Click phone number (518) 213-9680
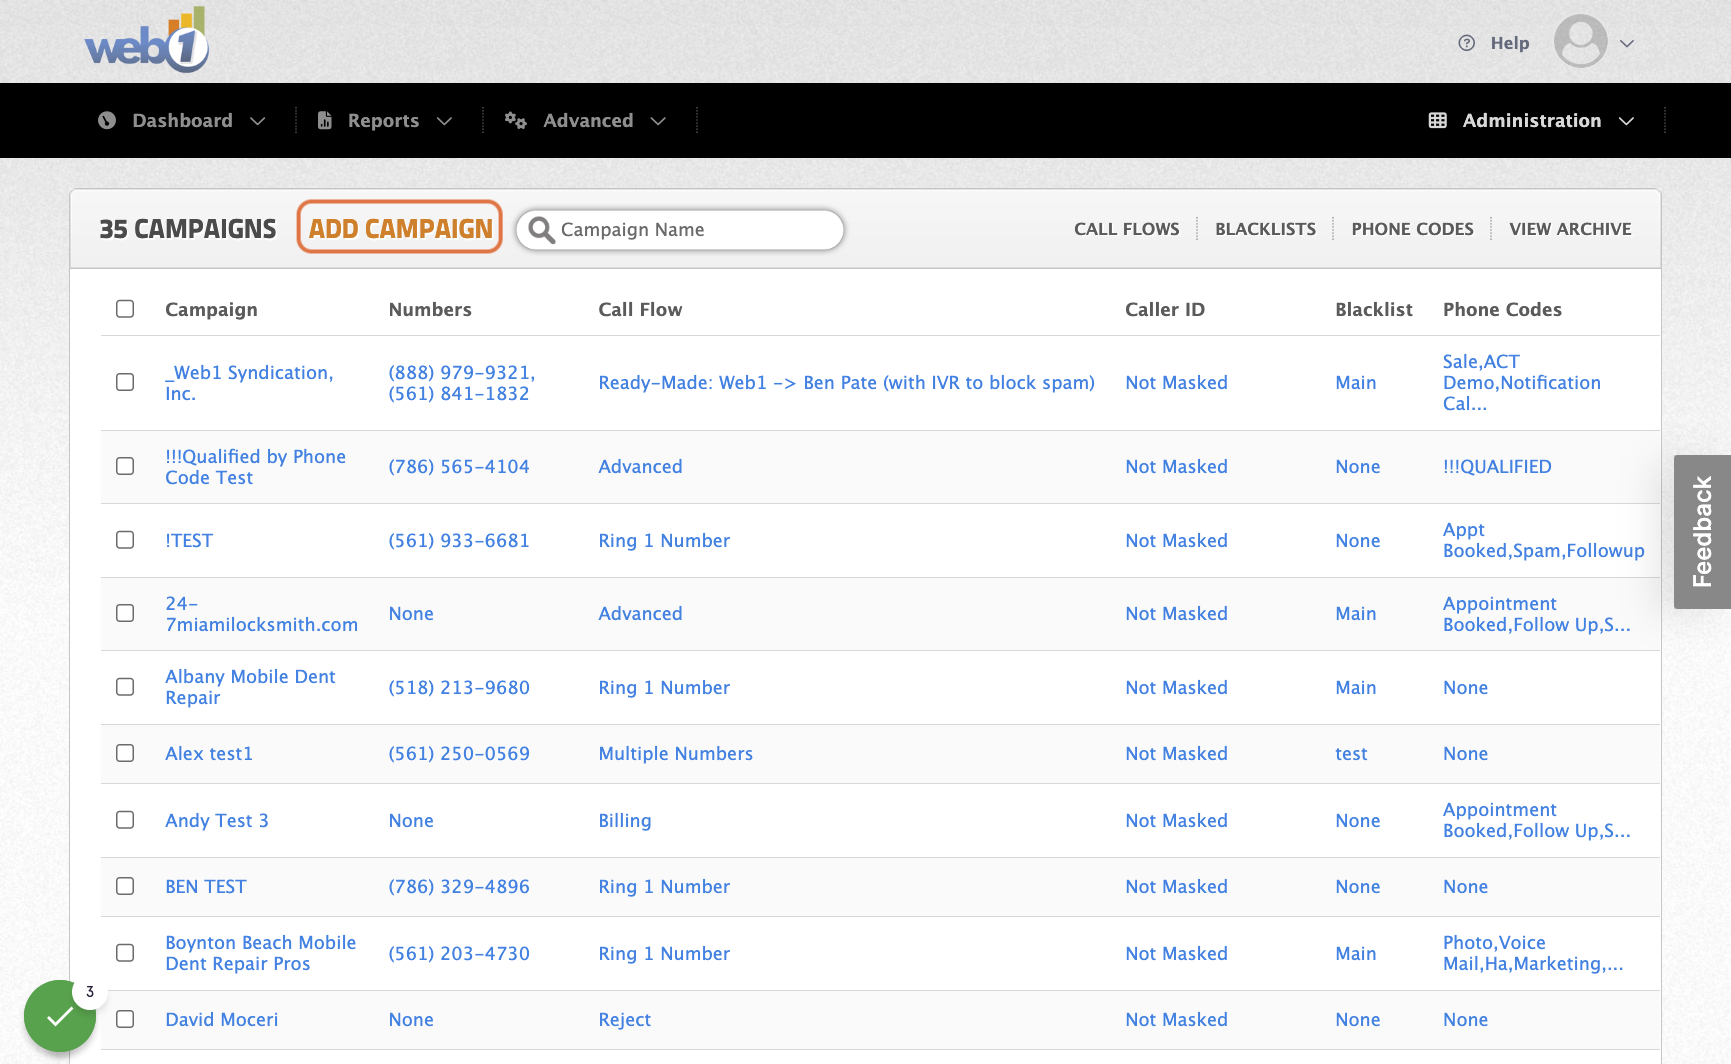The height and width of the screenshot is (1064, 1731). [459, 688]
